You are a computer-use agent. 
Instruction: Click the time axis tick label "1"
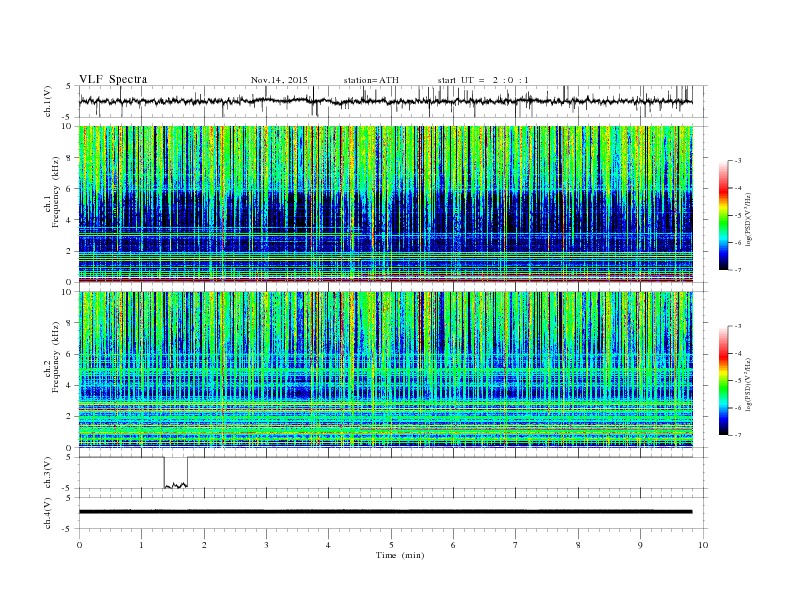(141, 545)
